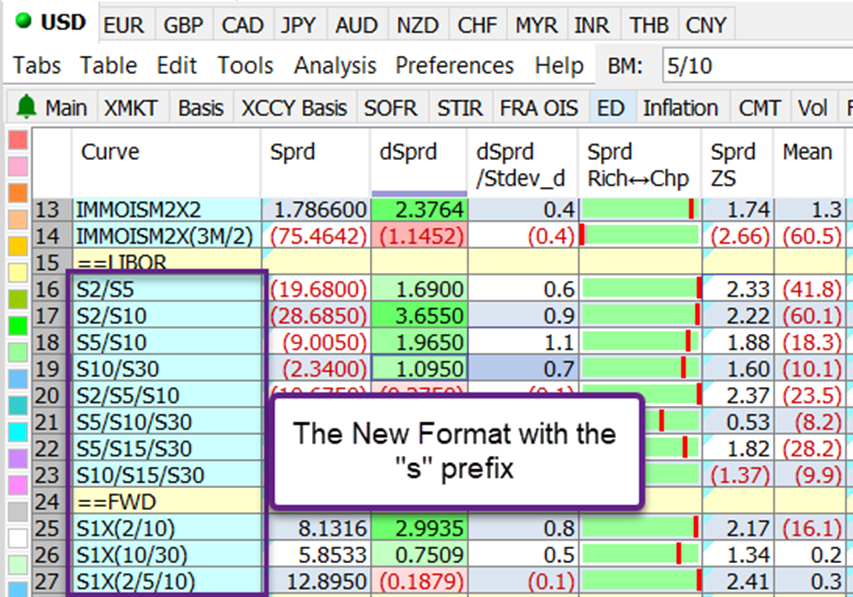Open the Tabs menu

(37, 65)
